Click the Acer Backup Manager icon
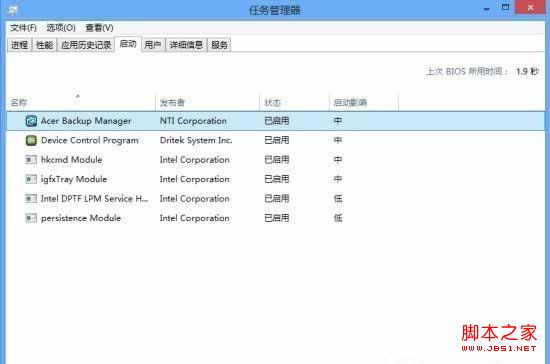The height and width of the screenshot is (364, 550). coord(31,121)
